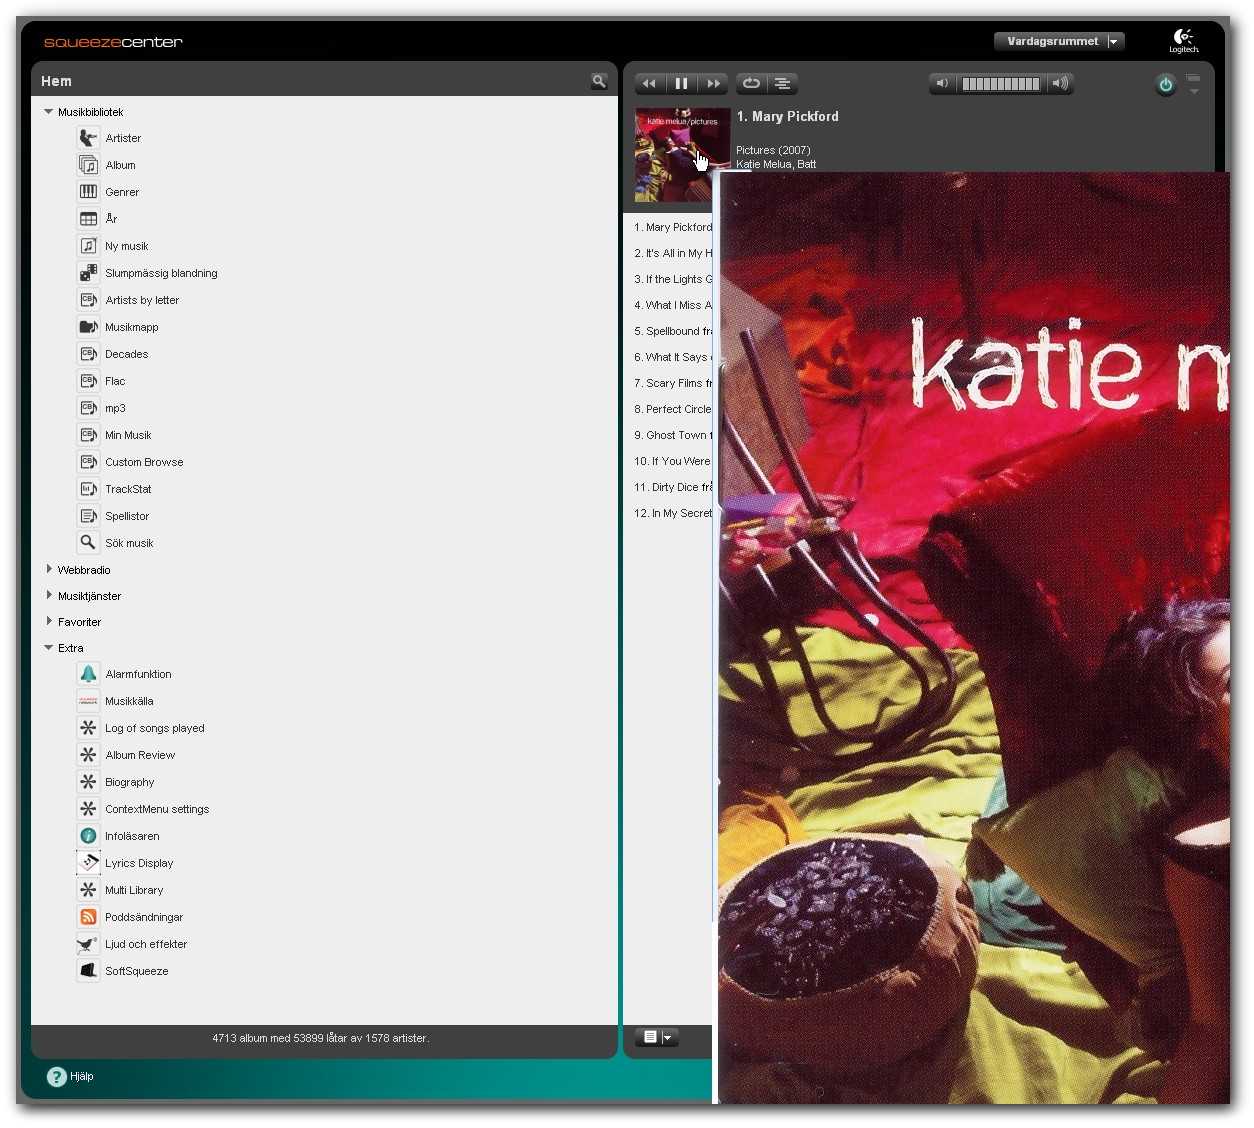Toggle the player power button

pos(1165,85)
